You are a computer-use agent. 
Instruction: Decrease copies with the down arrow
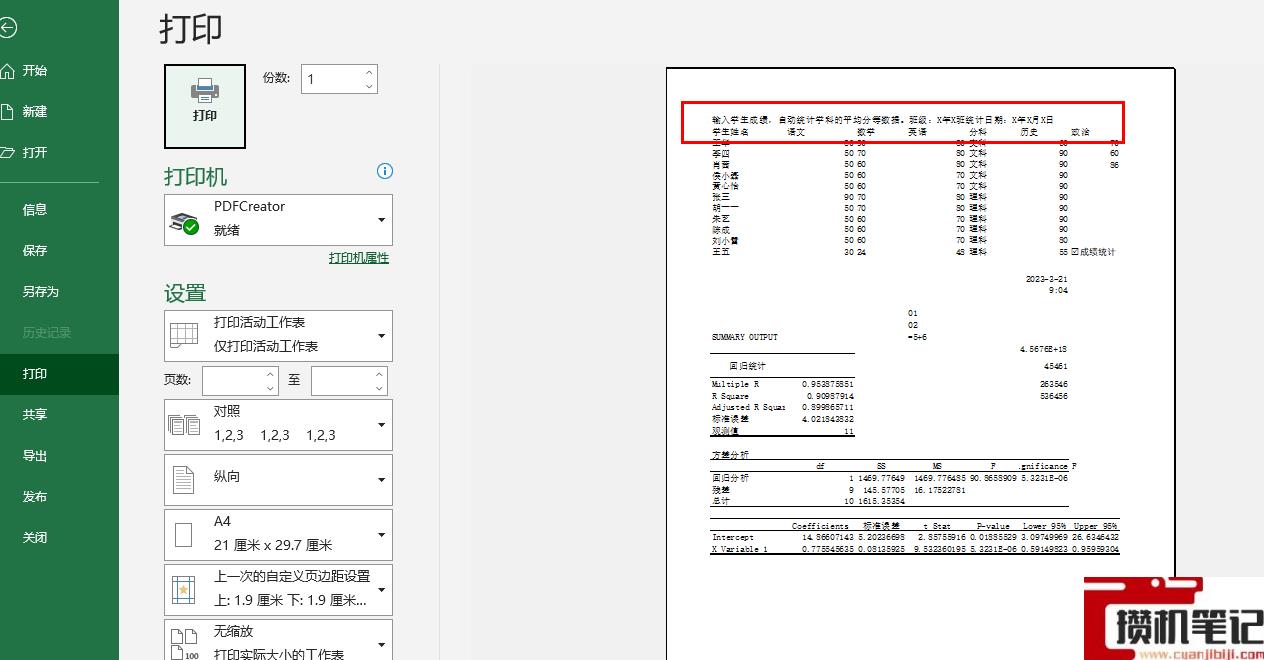click(369, 87)
